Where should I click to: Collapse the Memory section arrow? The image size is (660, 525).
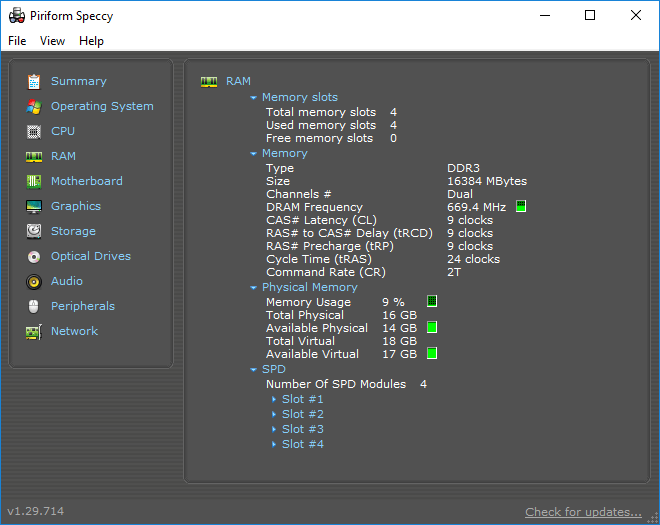coord(253,154)
